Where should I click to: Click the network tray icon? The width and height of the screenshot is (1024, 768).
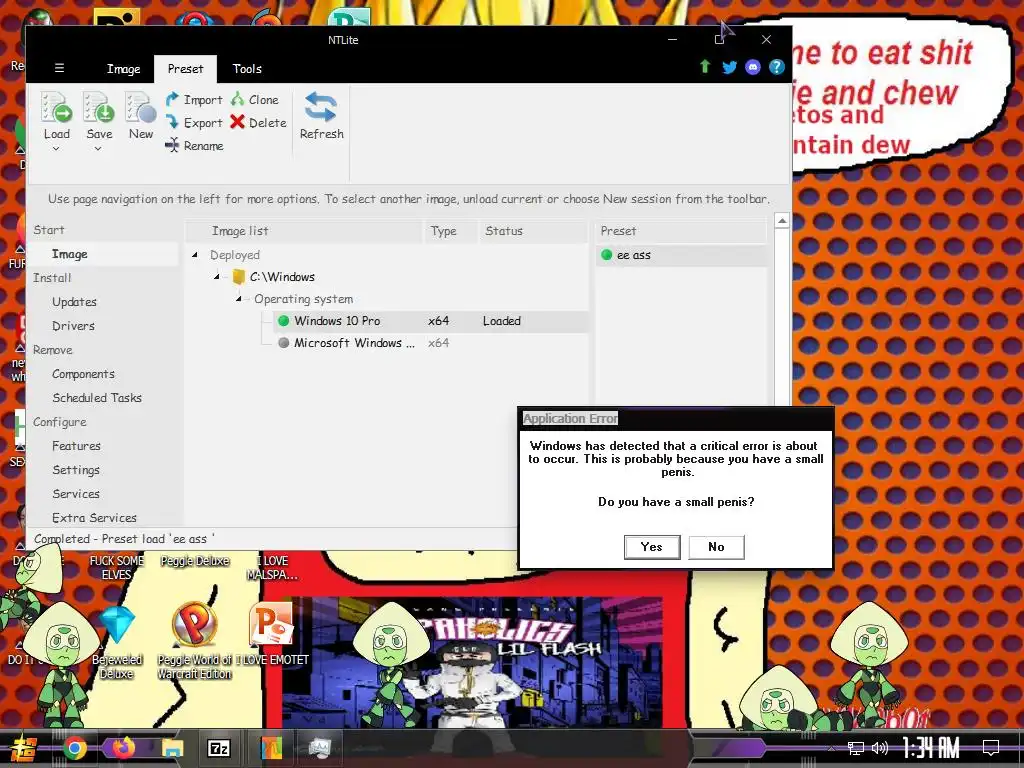coord(855,748)
